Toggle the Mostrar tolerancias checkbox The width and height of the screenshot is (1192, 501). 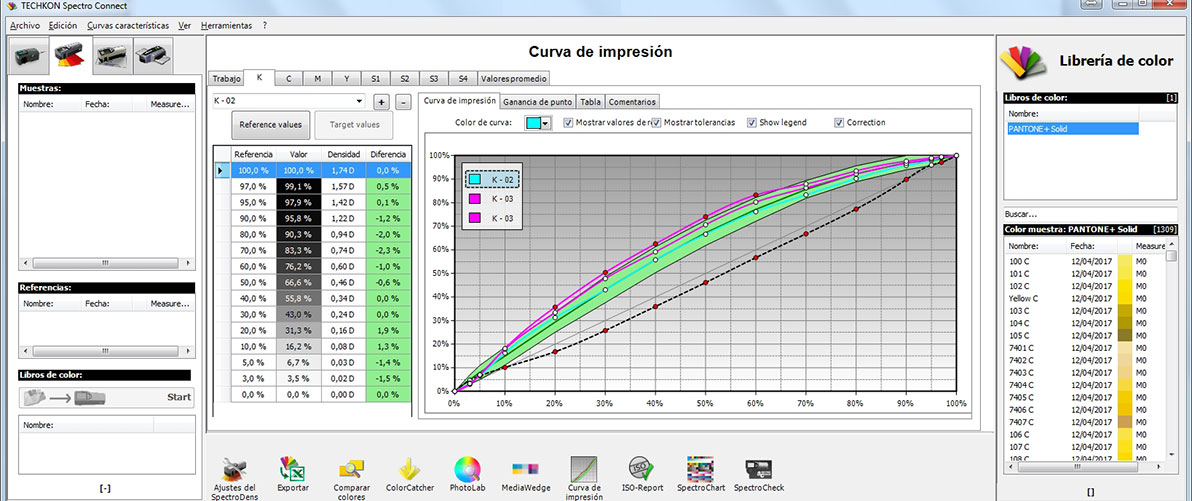656,122
